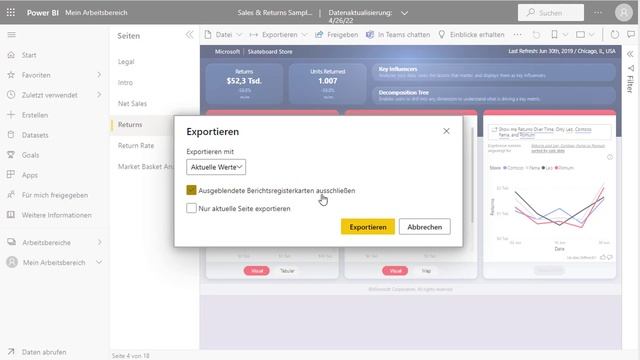Screen dimensions: 640x360
Task: Open the Net Sales page
Action: pos(132,104)
